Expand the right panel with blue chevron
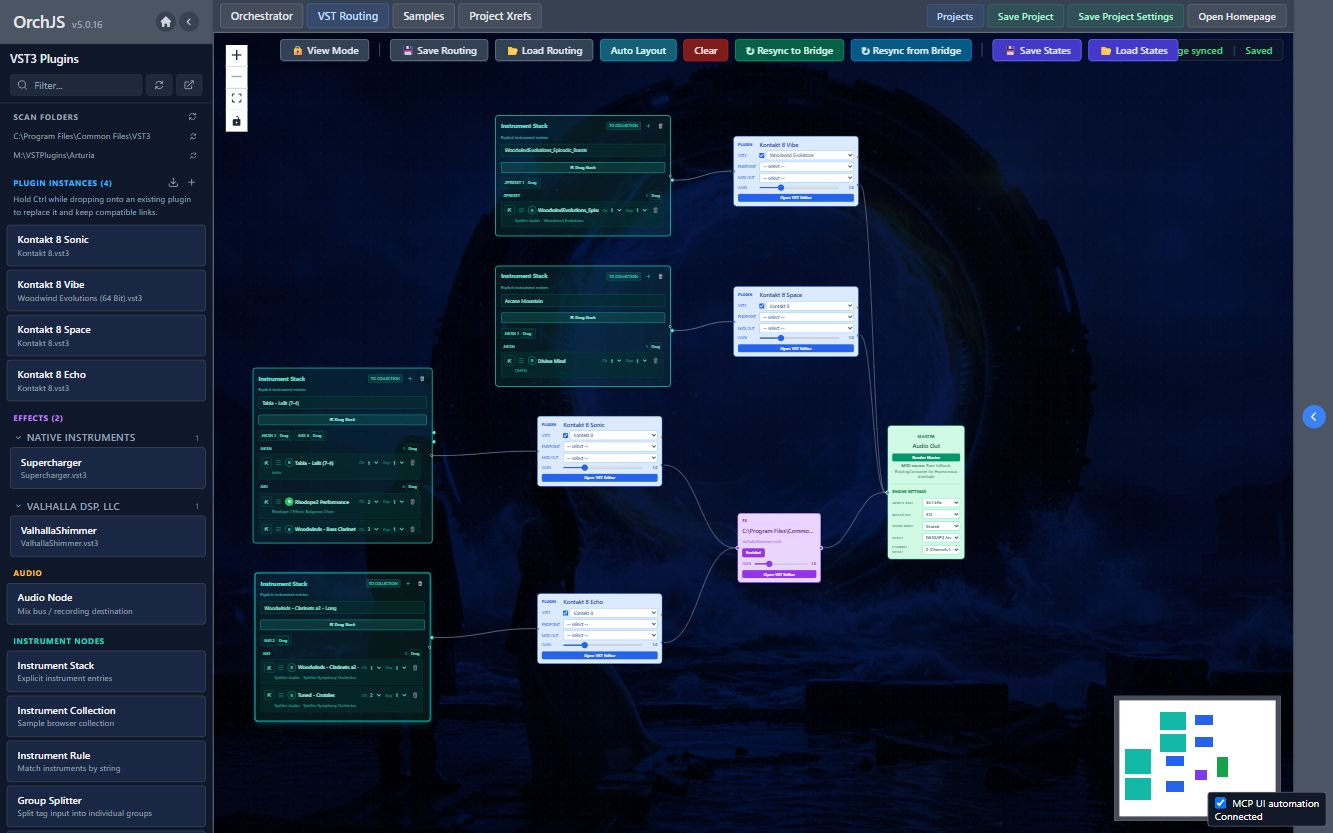 click(x=1314, y=417)
